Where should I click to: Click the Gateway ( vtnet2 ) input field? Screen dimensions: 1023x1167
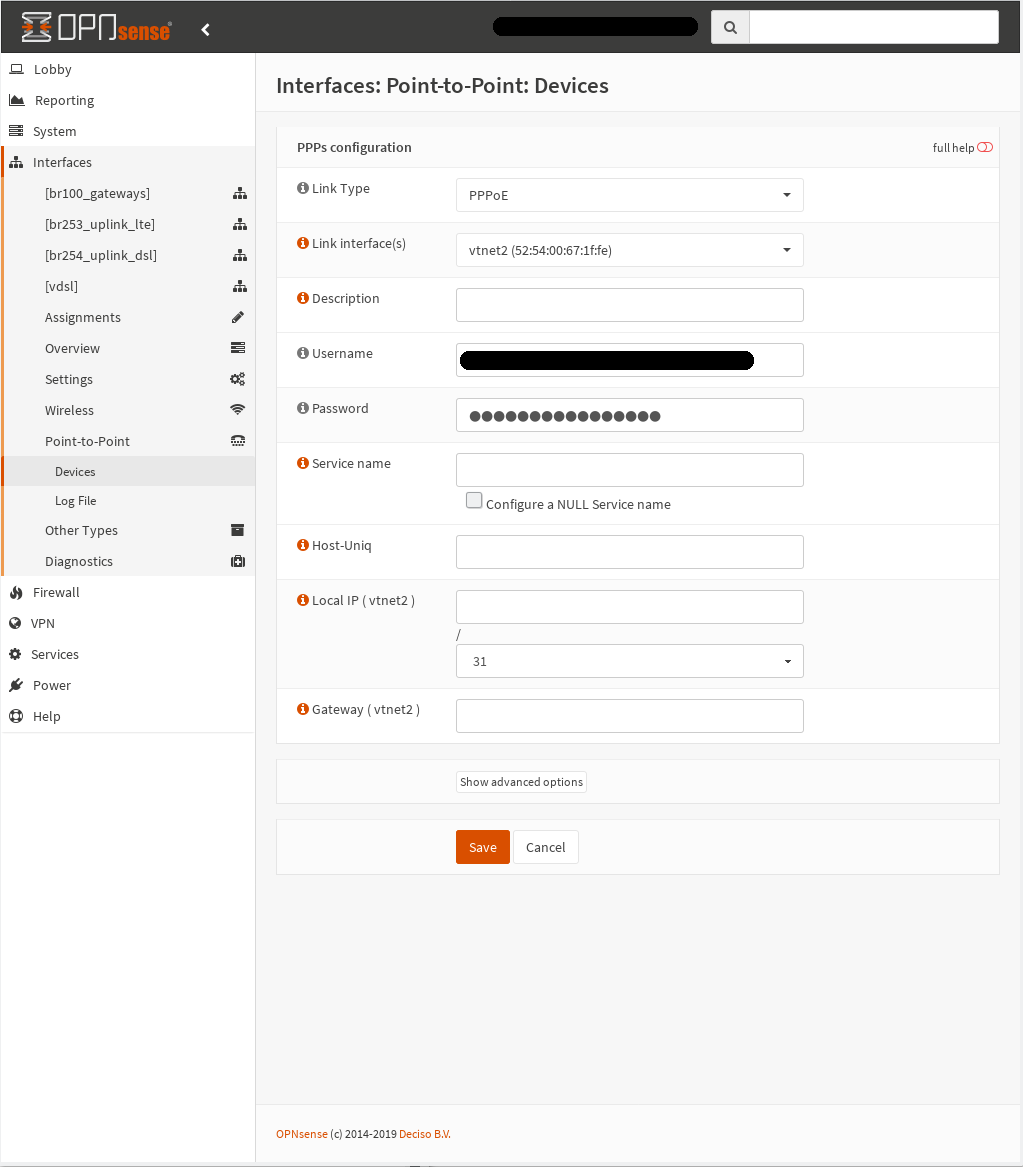[629, 716]
